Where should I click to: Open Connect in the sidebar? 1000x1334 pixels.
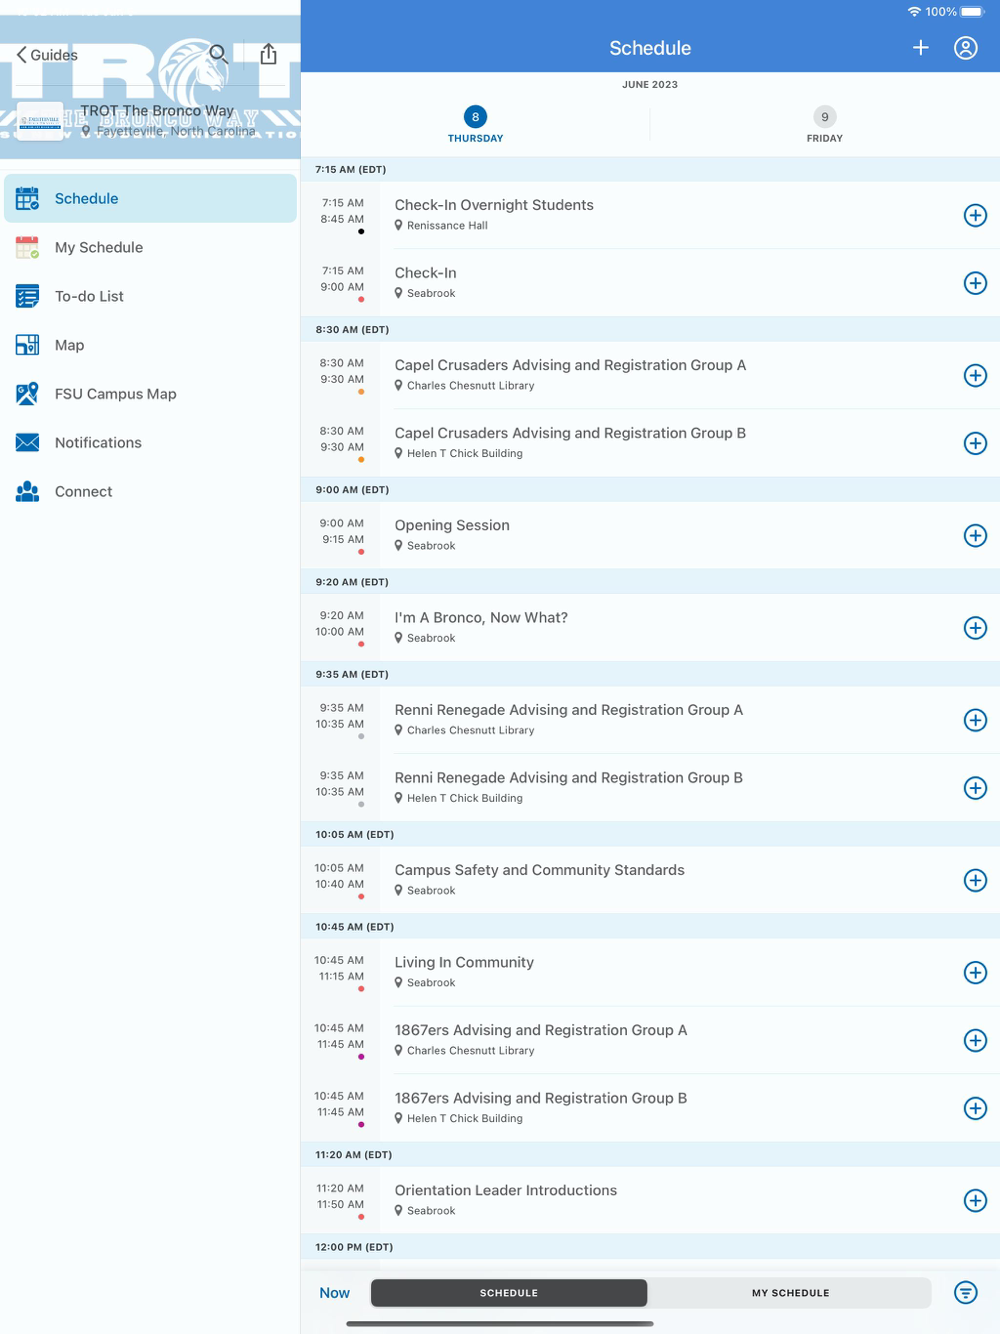[x=150, y=491]
